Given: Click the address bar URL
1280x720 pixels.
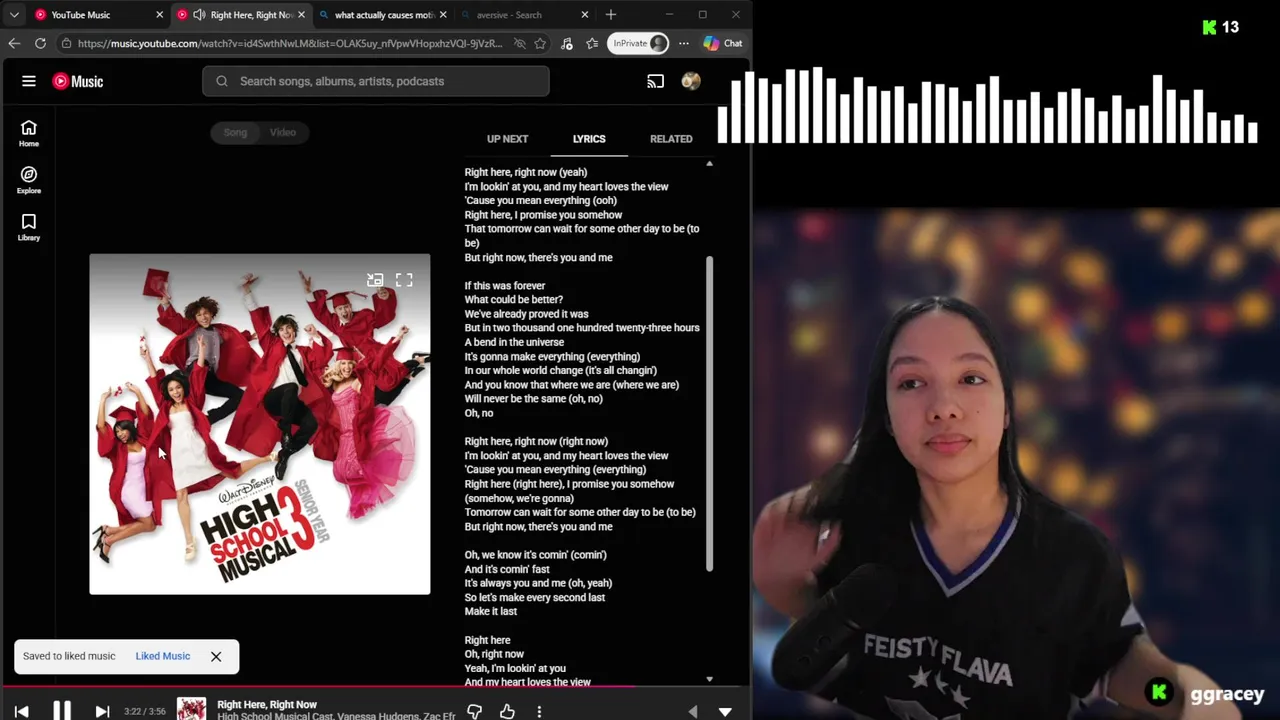Looking at the screenshot, I should (290, 43).
